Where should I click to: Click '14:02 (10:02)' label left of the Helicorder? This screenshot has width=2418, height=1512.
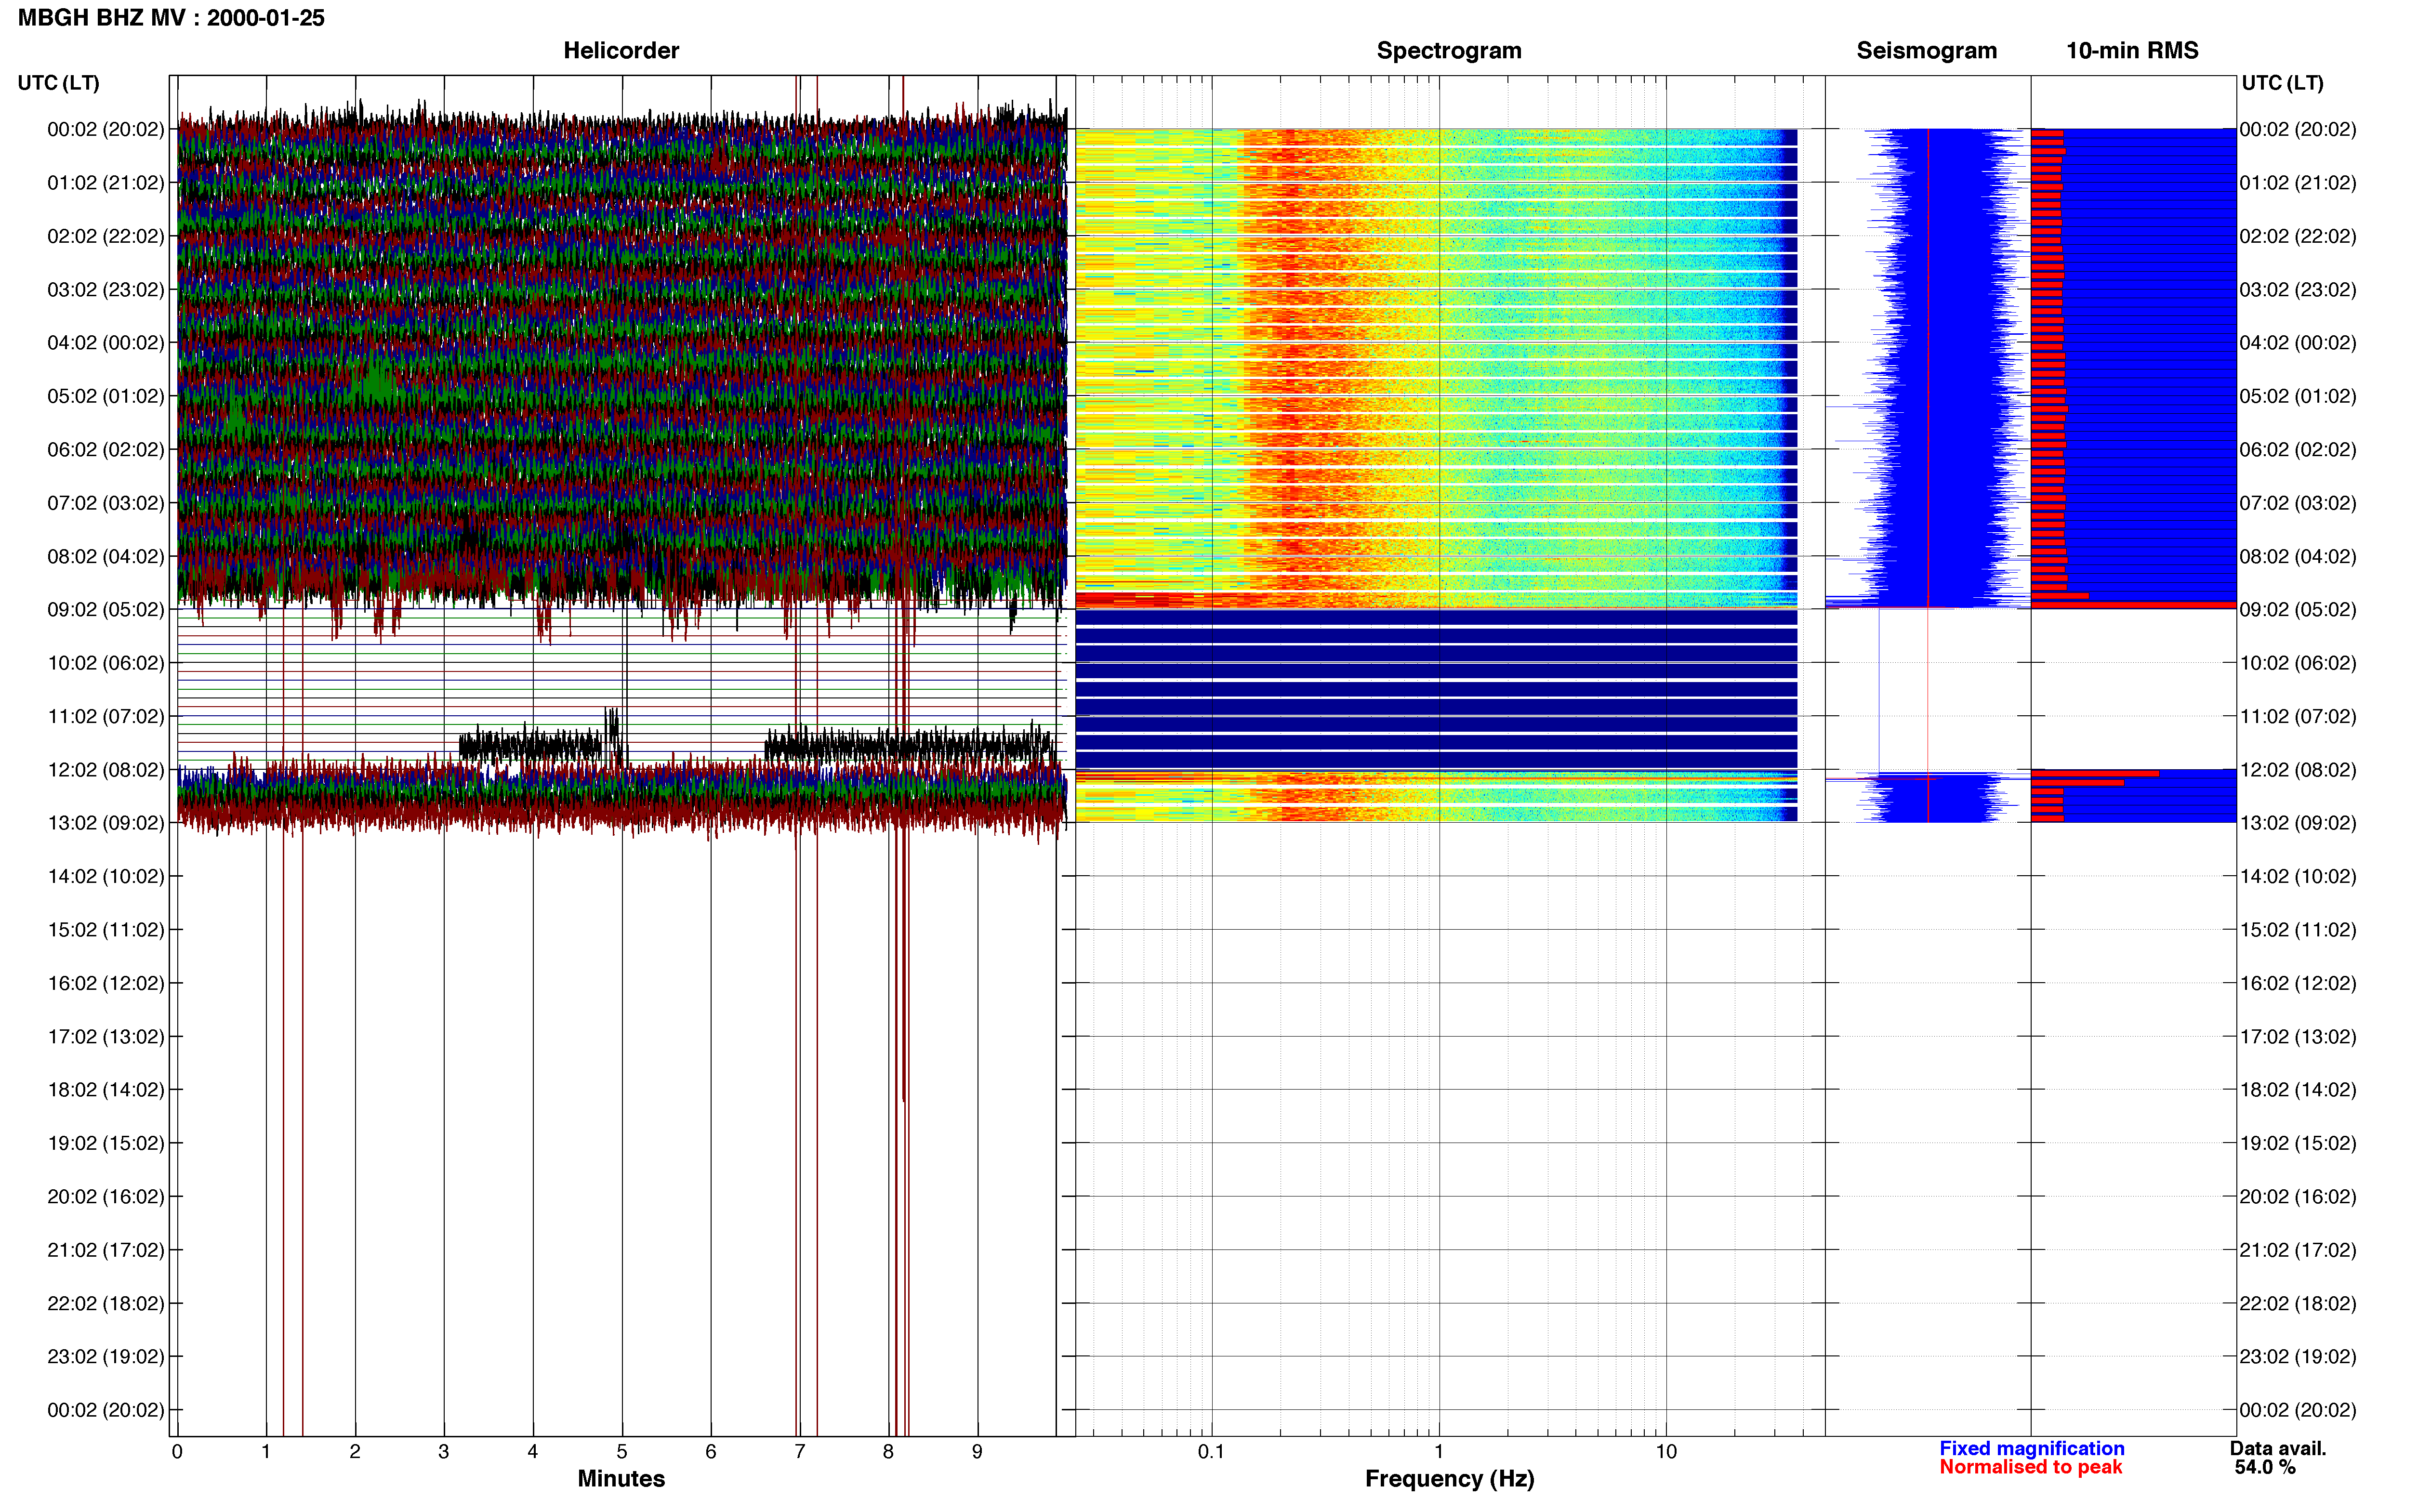click(x=105, y=877)
